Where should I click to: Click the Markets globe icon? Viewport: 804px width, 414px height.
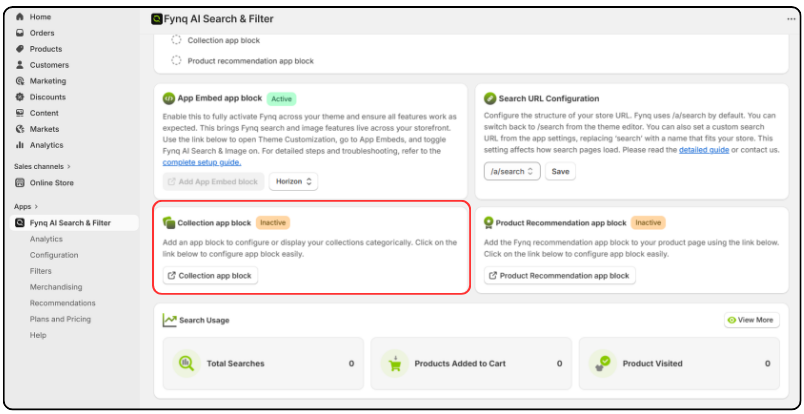[20, 129]
